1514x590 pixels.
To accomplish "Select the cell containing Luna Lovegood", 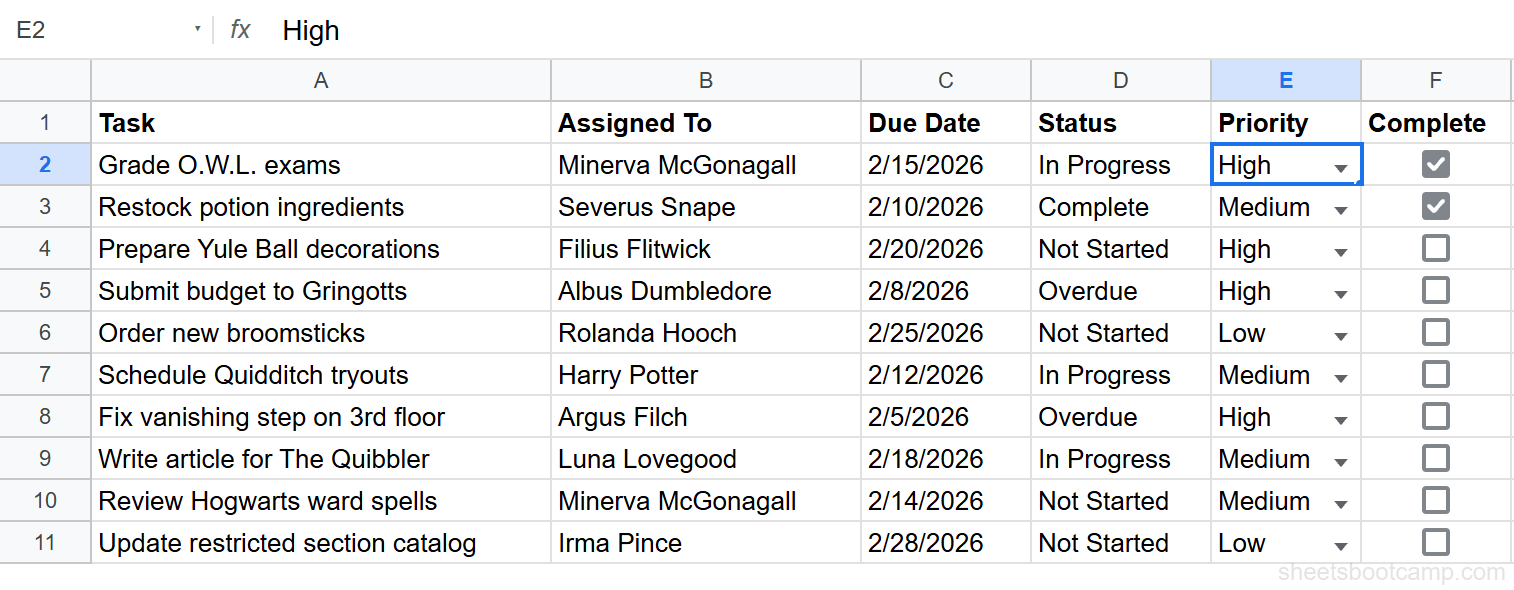I will click(705, 458).
